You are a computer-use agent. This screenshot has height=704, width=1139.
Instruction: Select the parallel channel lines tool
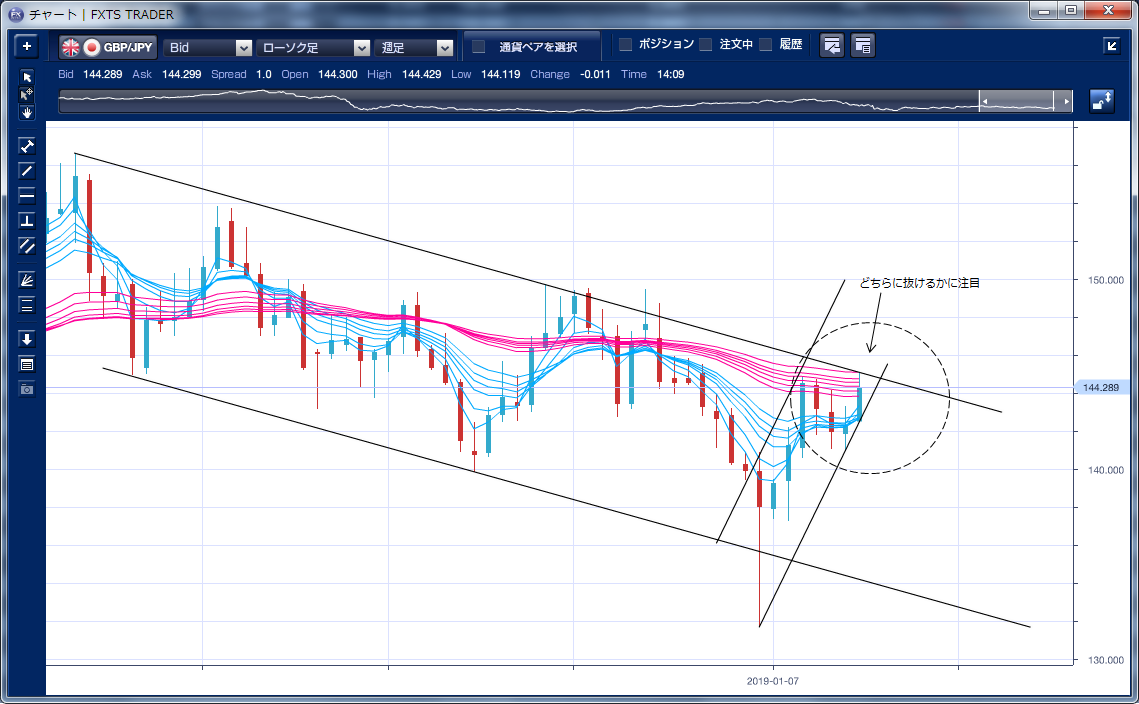tap(27, 245)
